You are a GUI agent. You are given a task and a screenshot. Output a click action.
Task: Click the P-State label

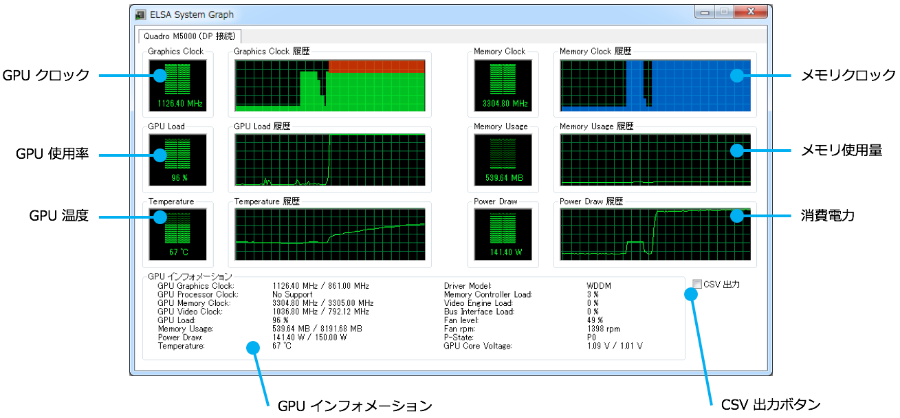point(460,337)
